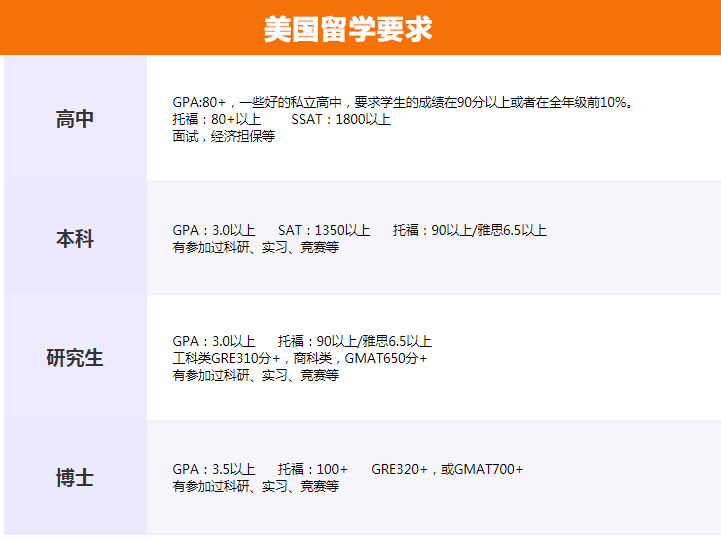The image size is (721, 538).
Task: Click 托福：90以上/雅思6.5以上 in 本科 row
Action: (x=469, y=230)
